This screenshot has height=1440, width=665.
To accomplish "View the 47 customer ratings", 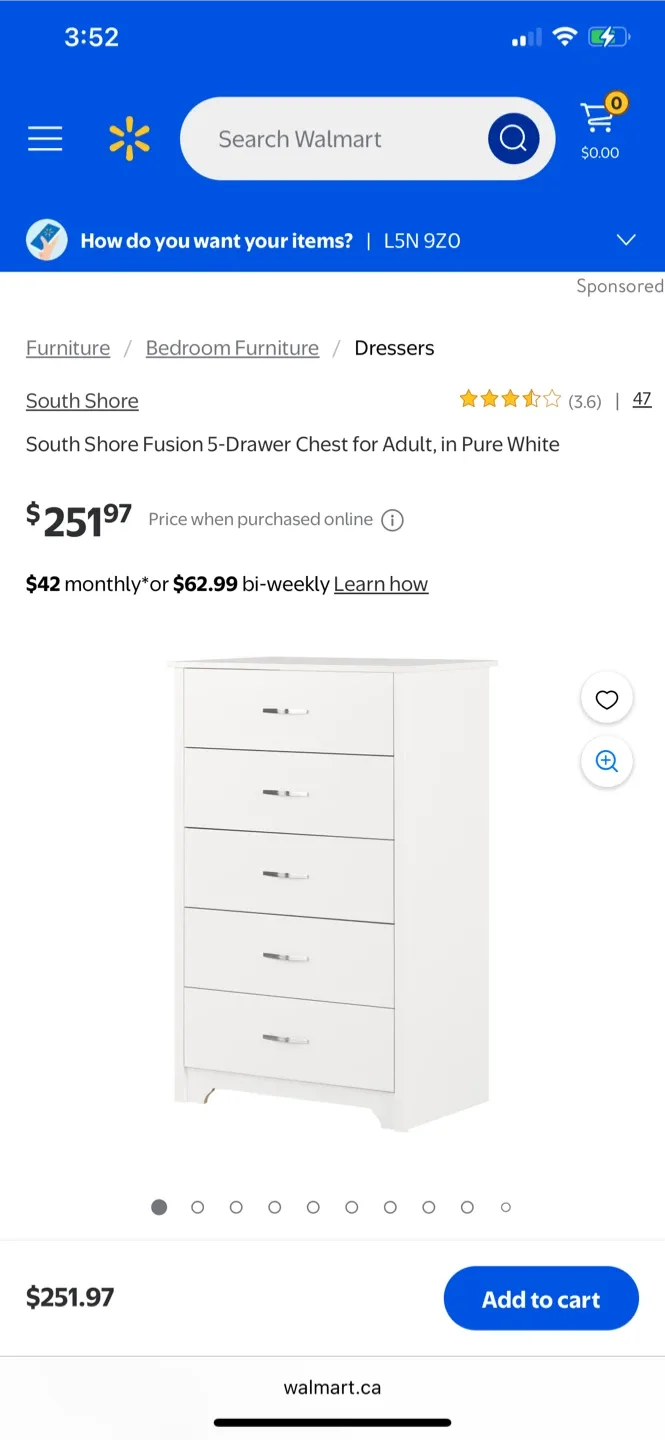I will tap(641, 399).
